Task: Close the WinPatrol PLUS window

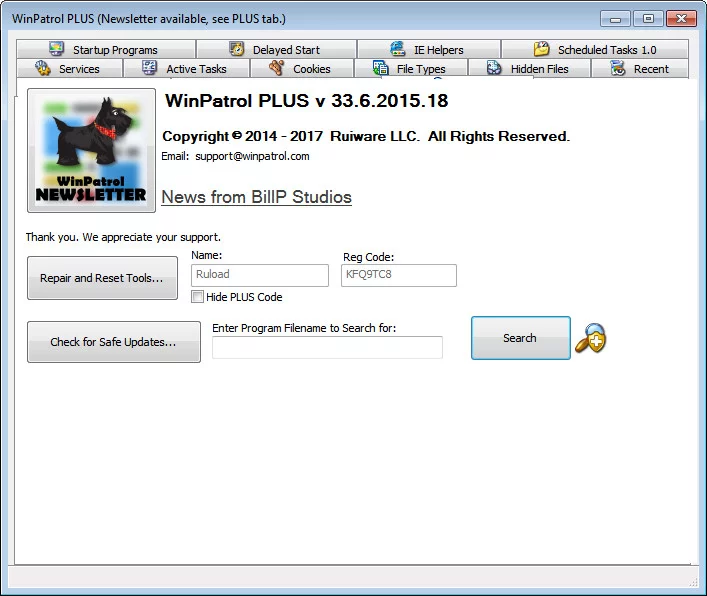Action: pyautogui.click(x=681, y=18)
